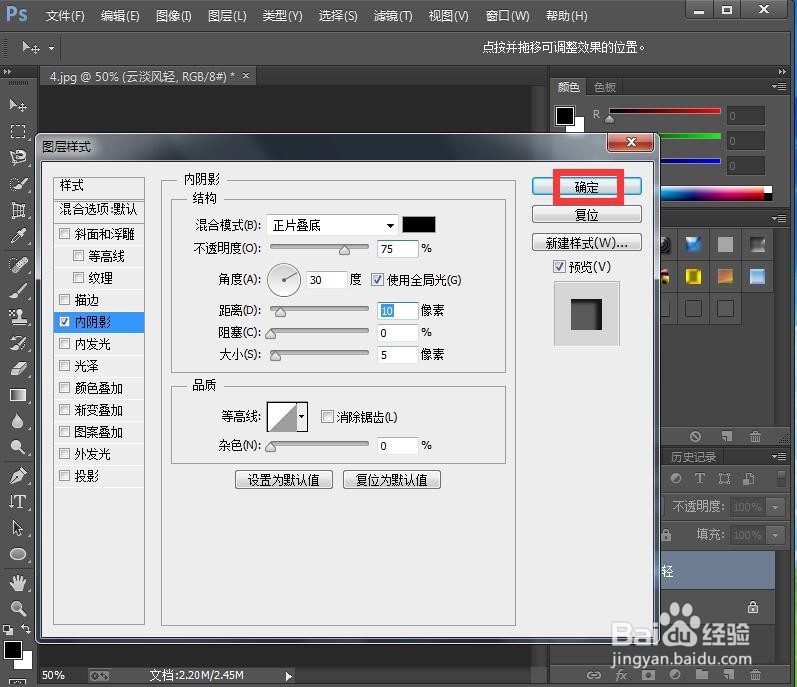Enable 等高线 checkbox

click(x=78, y=256)
